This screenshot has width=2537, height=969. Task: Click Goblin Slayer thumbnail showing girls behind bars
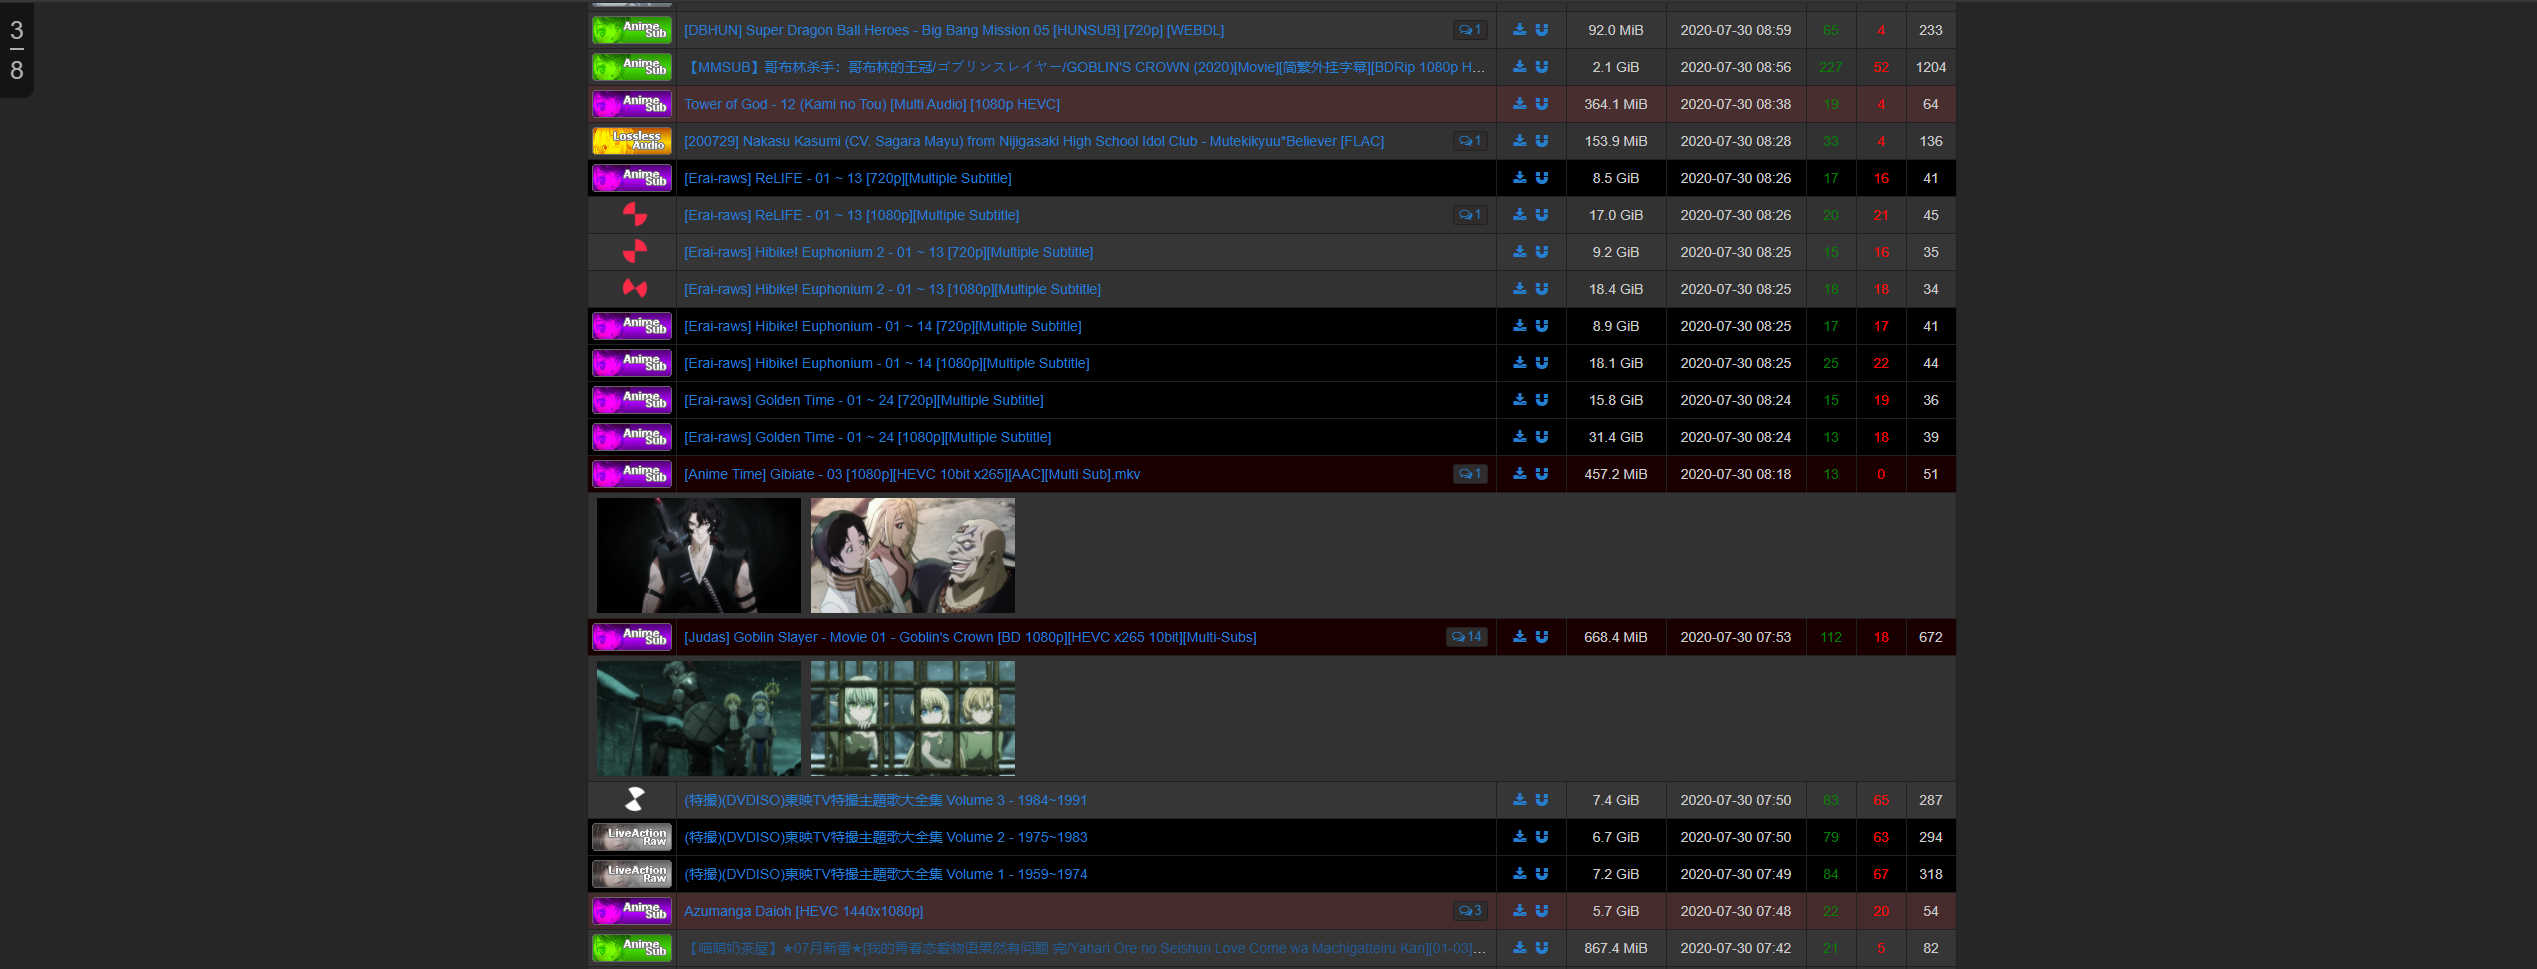click(912, 718)
